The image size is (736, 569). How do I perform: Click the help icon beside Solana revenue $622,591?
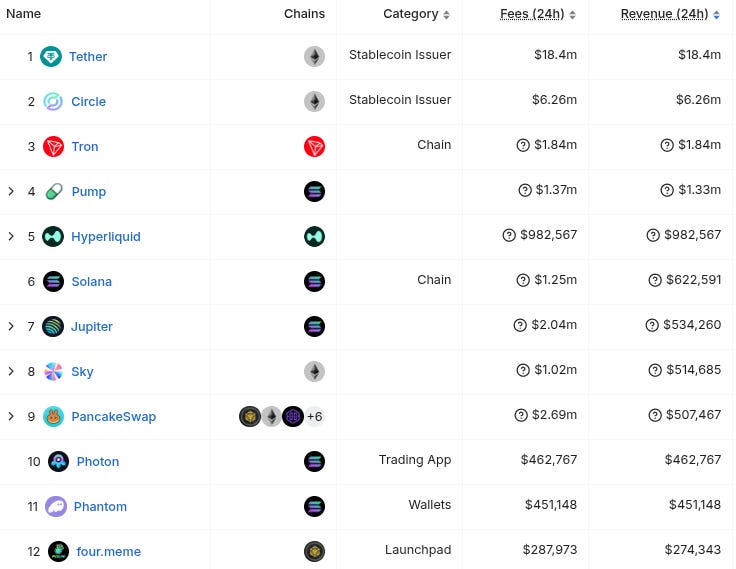click(x=655, y=280)
